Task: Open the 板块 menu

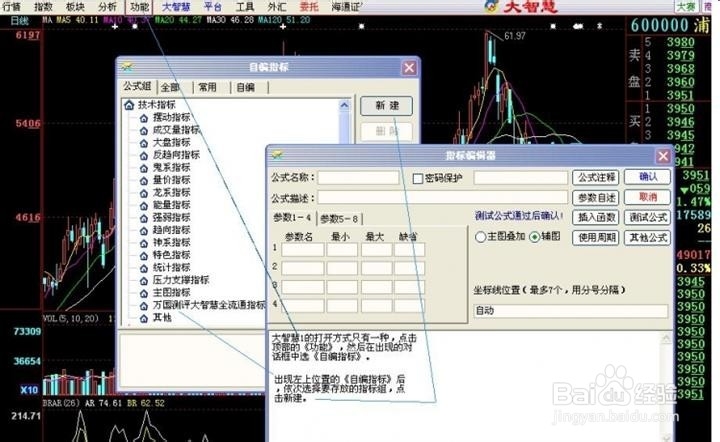Action: coord(75,7)
